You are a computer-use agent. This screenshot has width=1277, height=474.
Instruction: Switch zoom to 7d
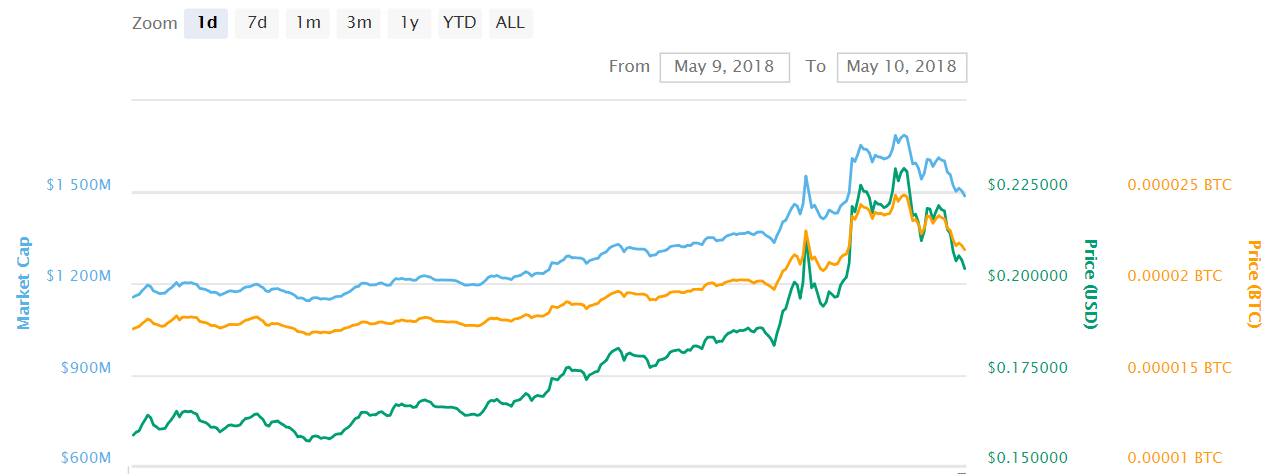coord(257,23)
